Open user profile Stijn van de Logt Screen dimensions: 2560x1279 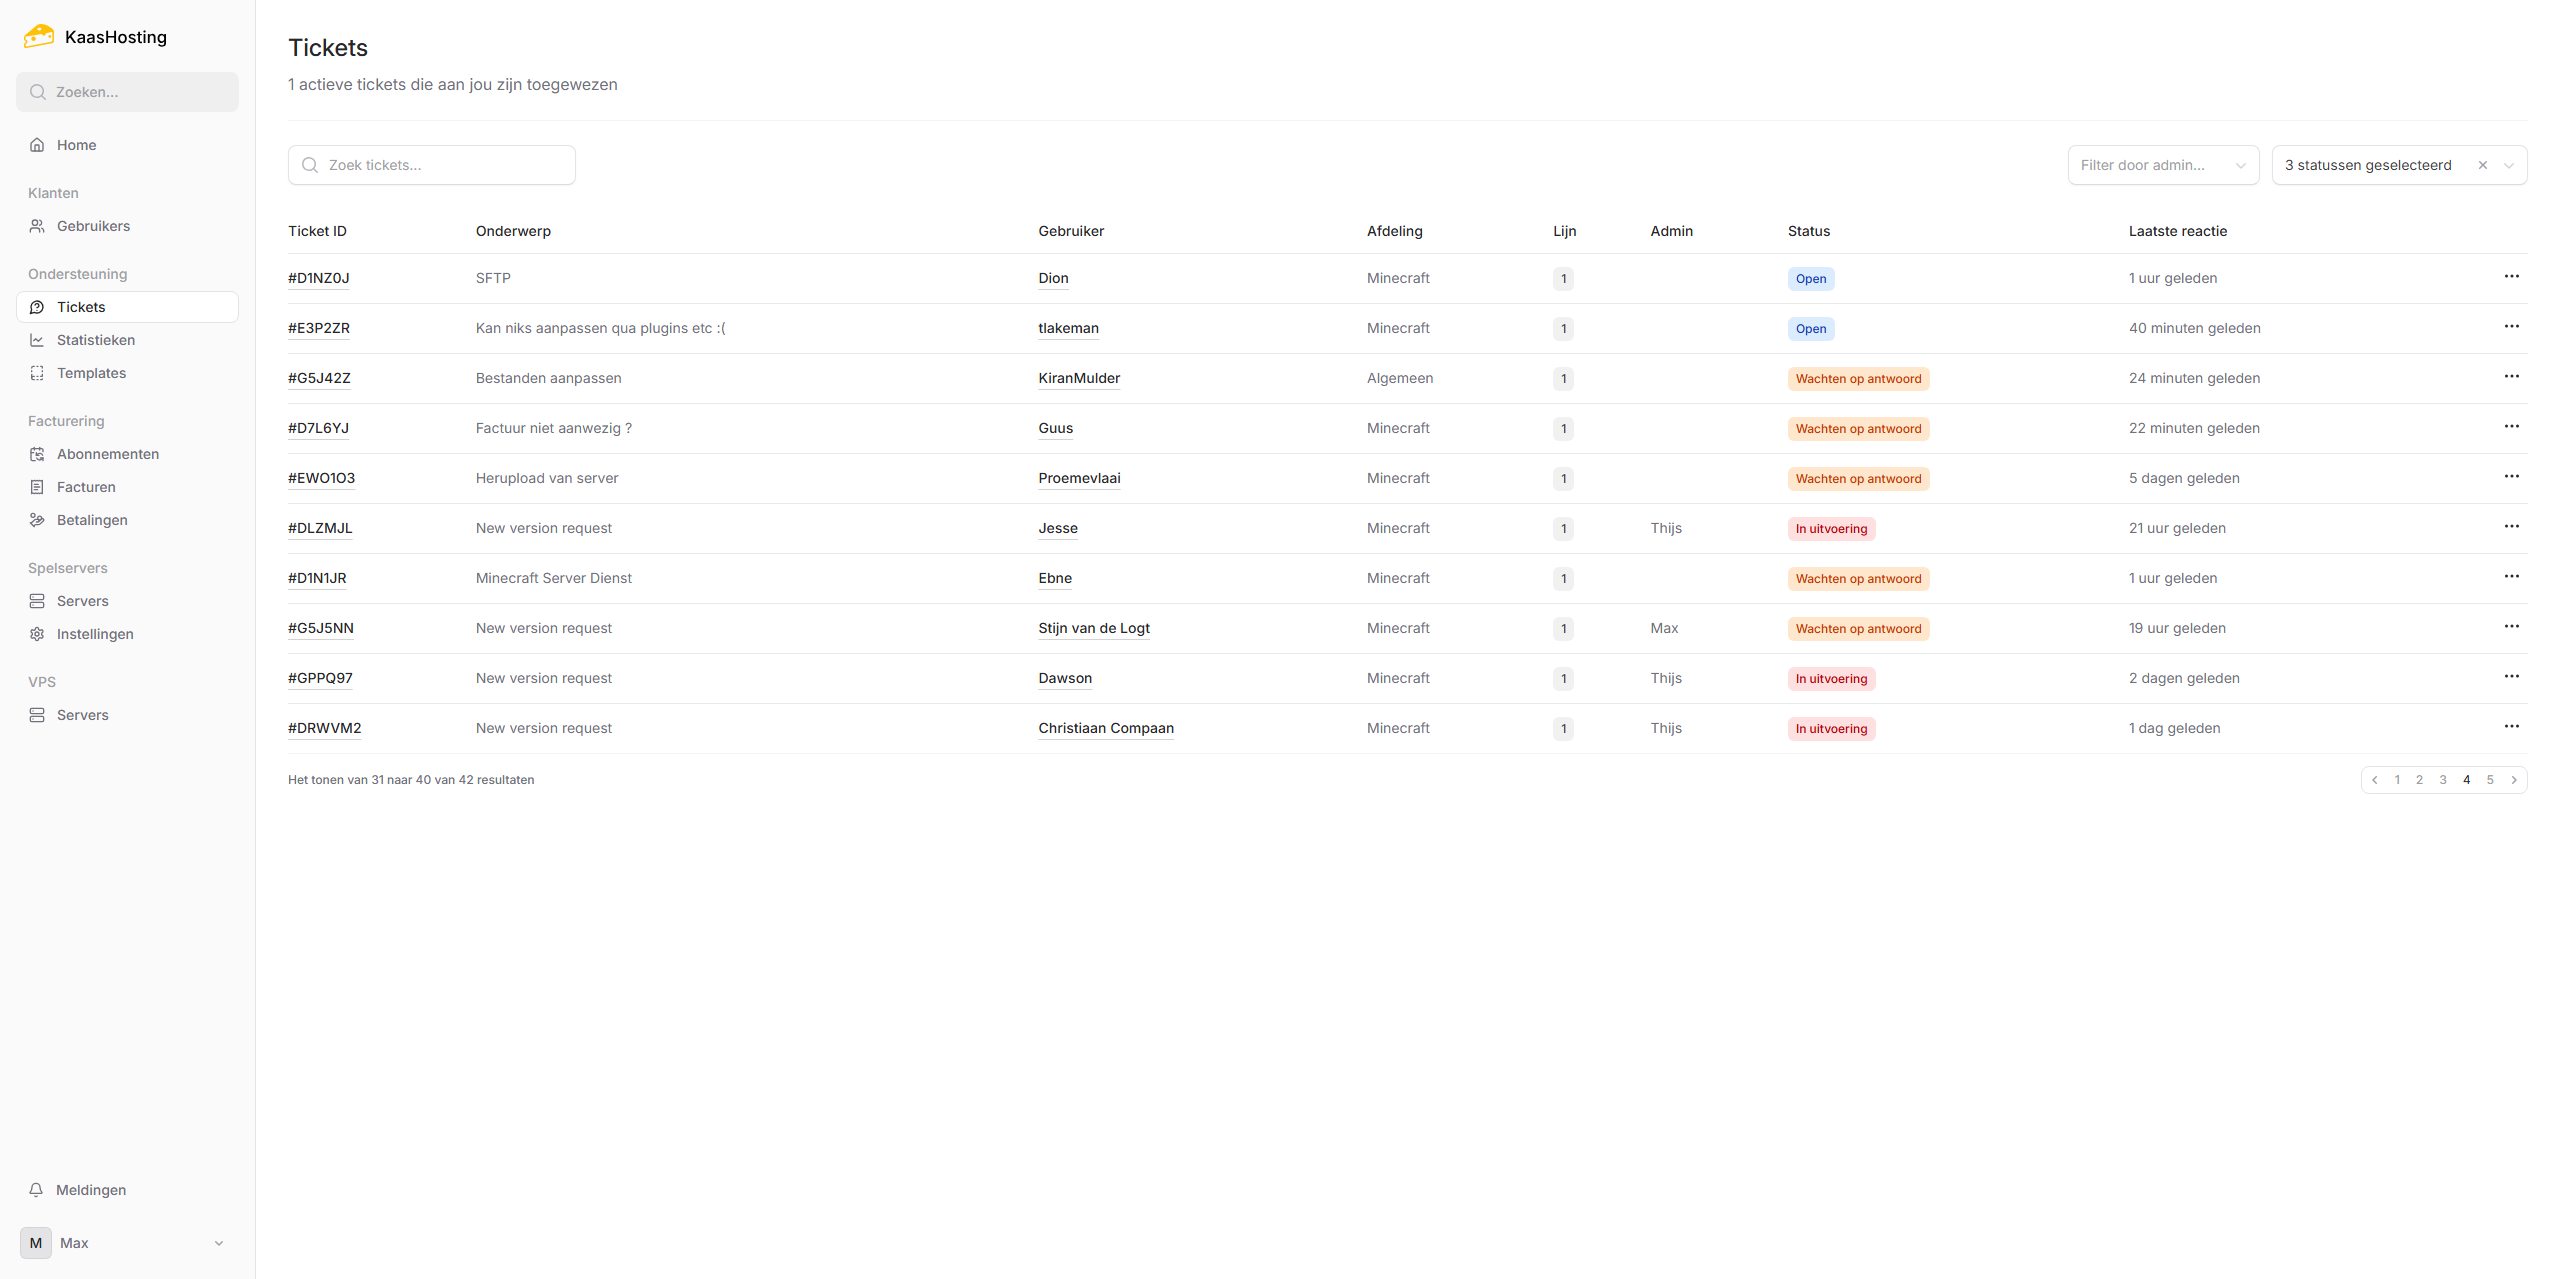1093,628
